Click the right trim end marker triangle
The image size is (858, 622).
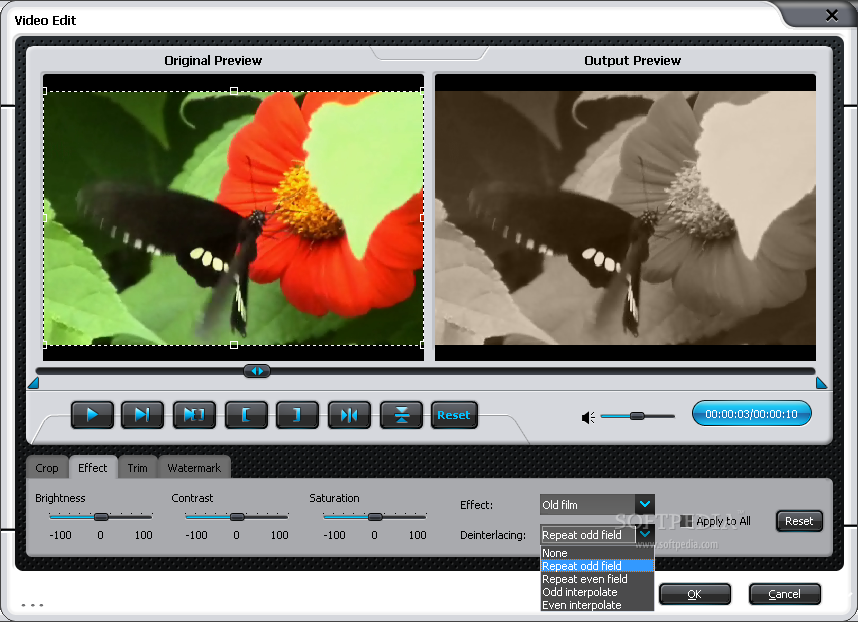pos(821,382)
